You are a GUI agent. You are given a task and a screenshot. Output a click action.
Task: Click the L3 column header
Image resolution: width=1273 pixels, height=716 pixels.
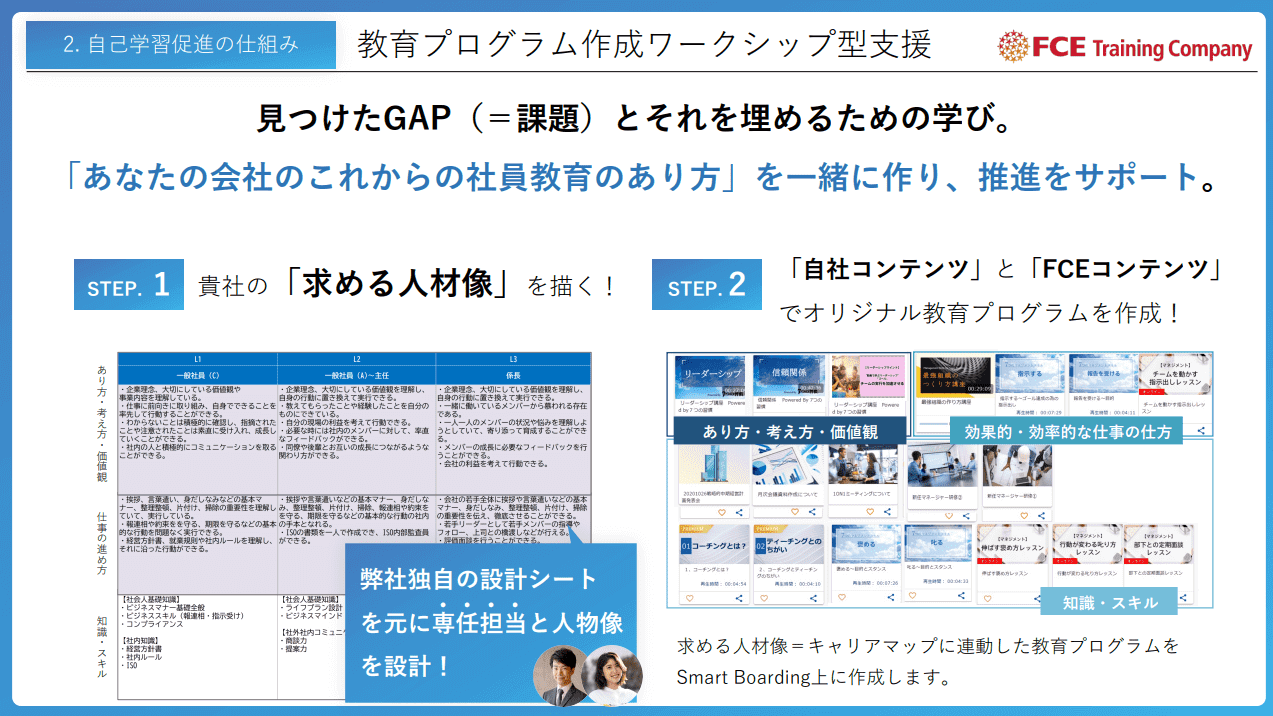[x=514, y=358]
